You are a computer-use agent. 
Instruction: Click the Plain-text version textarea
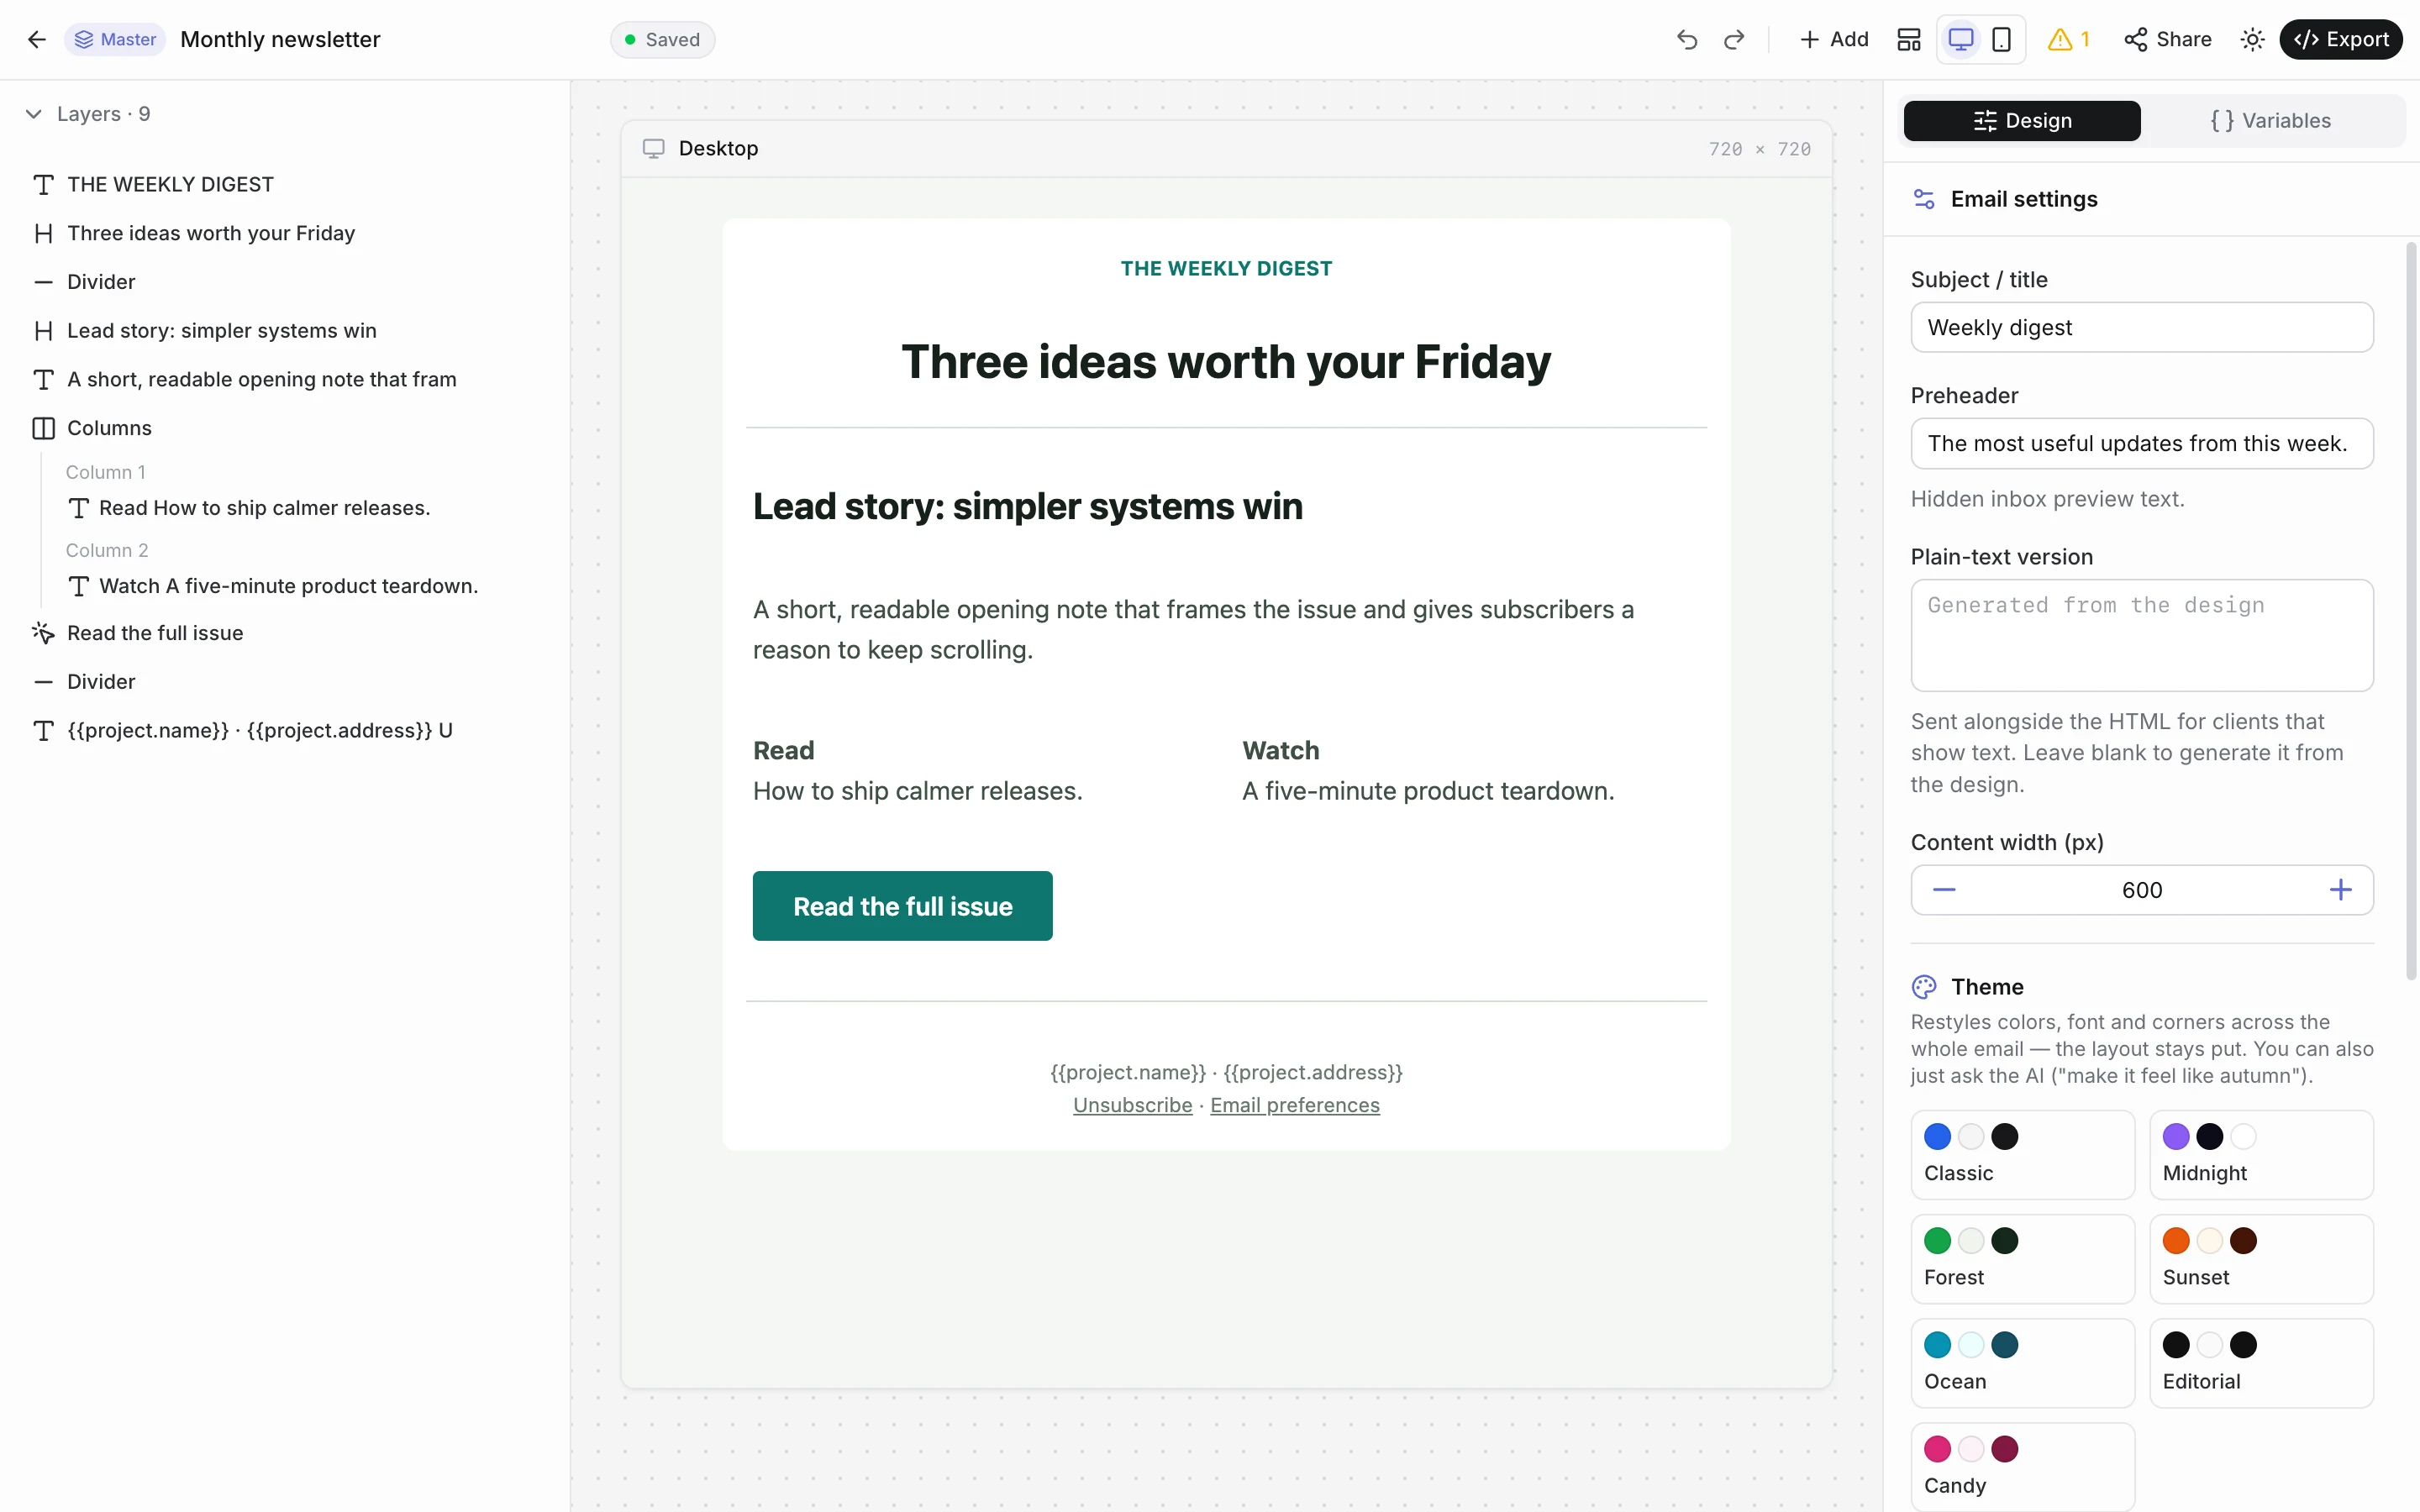coord(2141,635)
